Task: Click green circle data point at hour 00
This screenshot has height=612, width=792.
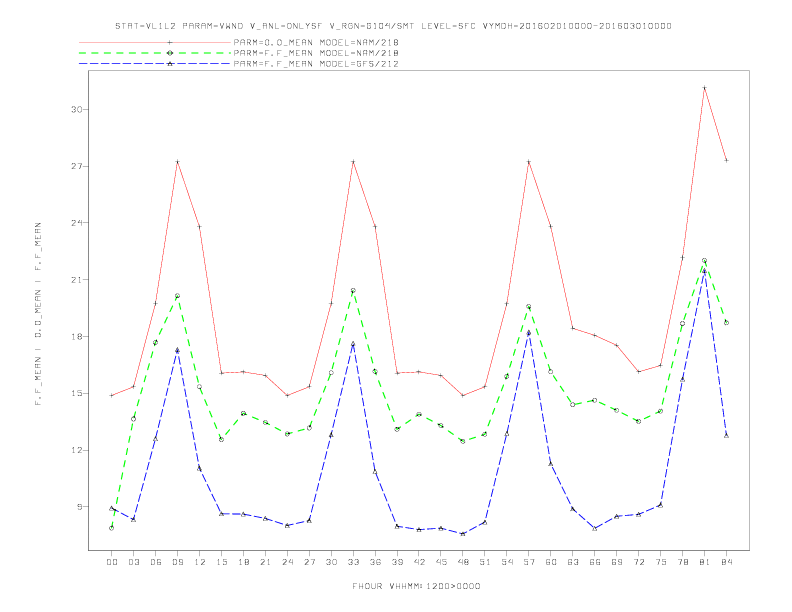Action: 112,528
